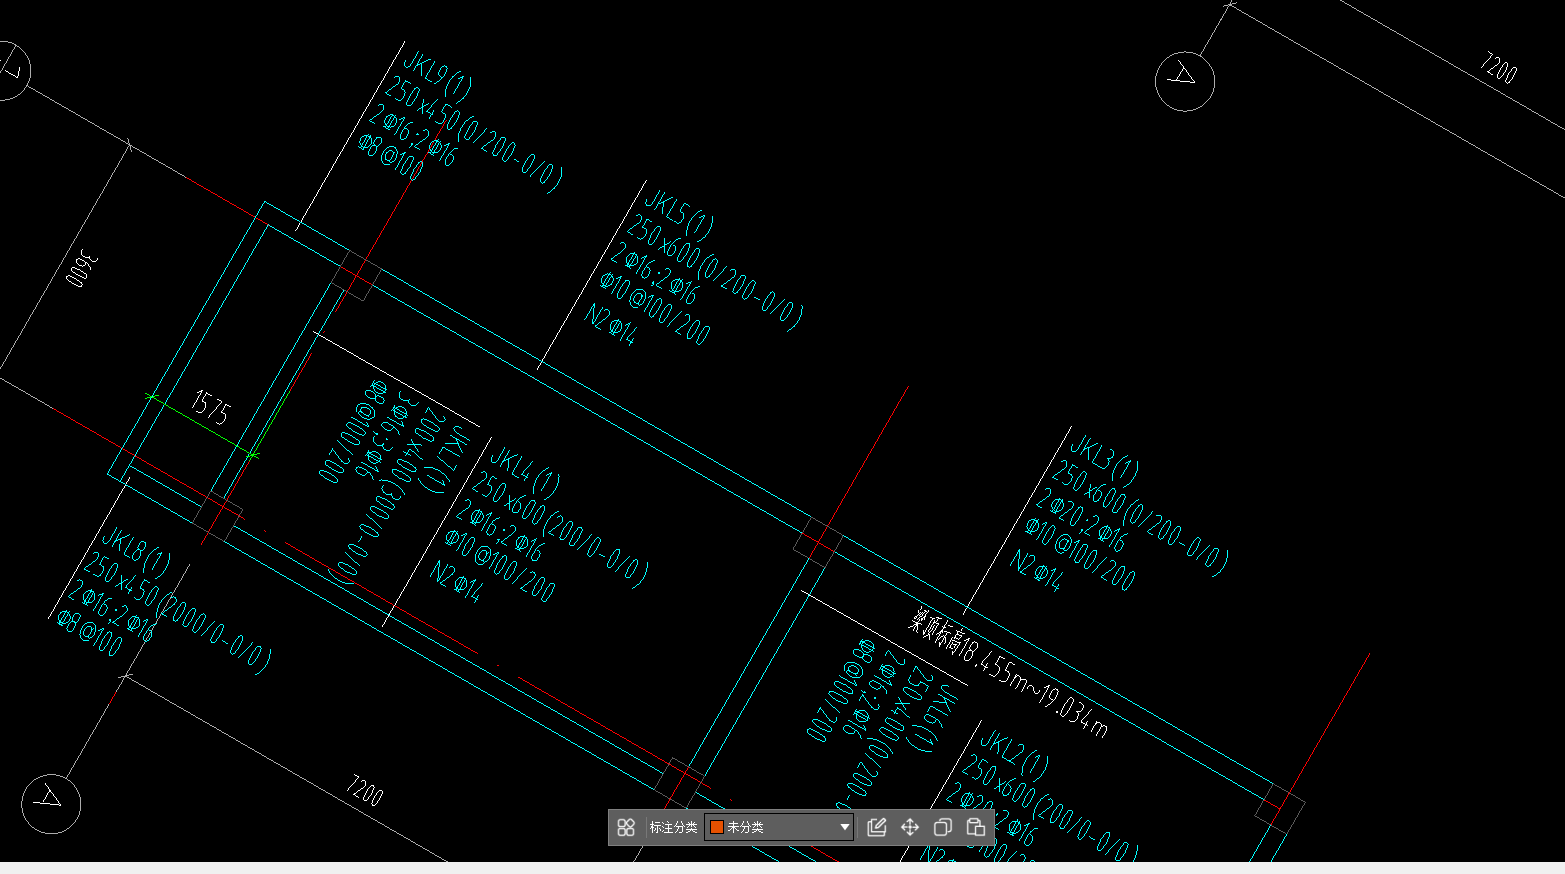Click N2 Φ14 text under JKL3
The image size is (1565, 874).
point(1035,569)
